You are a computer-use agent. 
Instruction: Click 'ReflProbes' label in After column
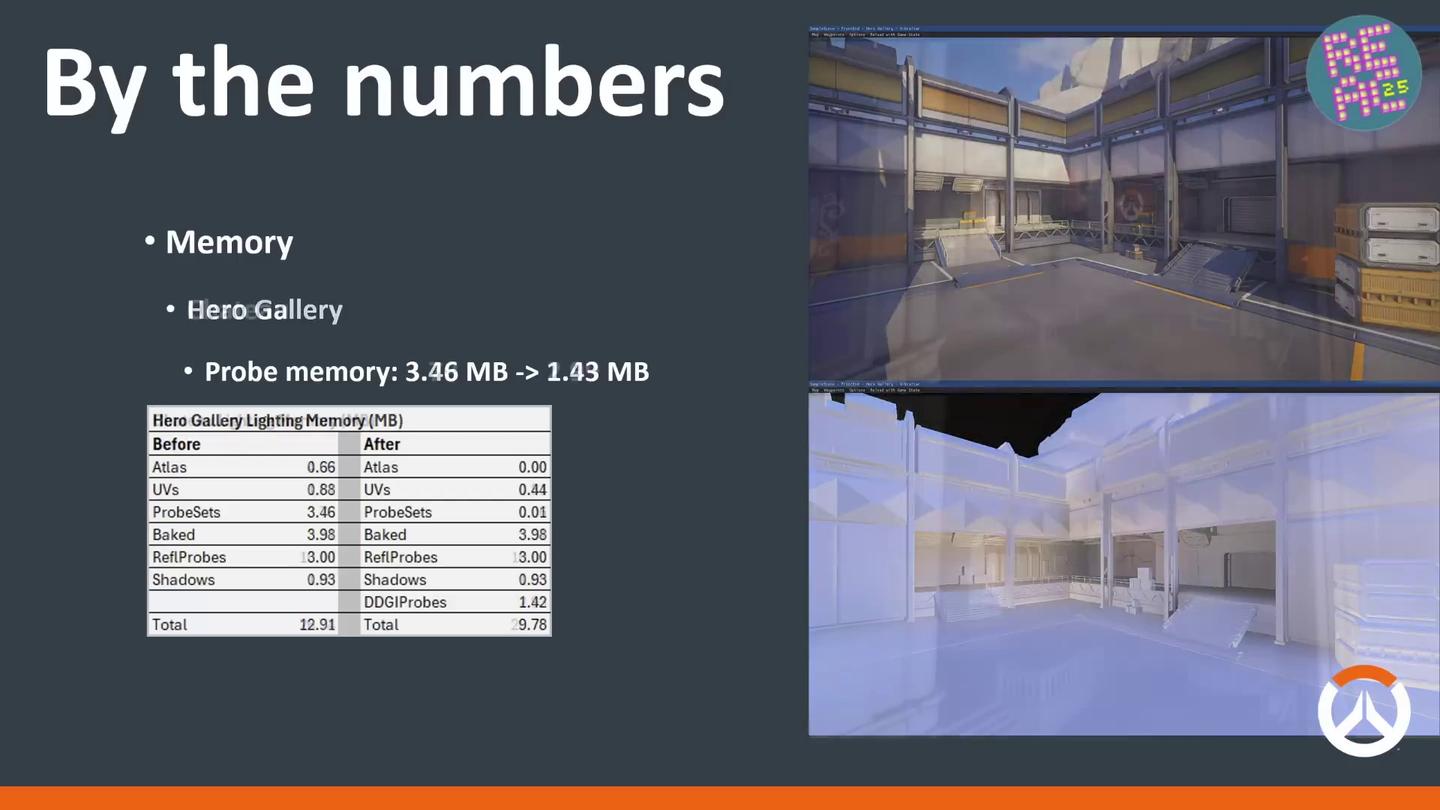click(401, 557)
